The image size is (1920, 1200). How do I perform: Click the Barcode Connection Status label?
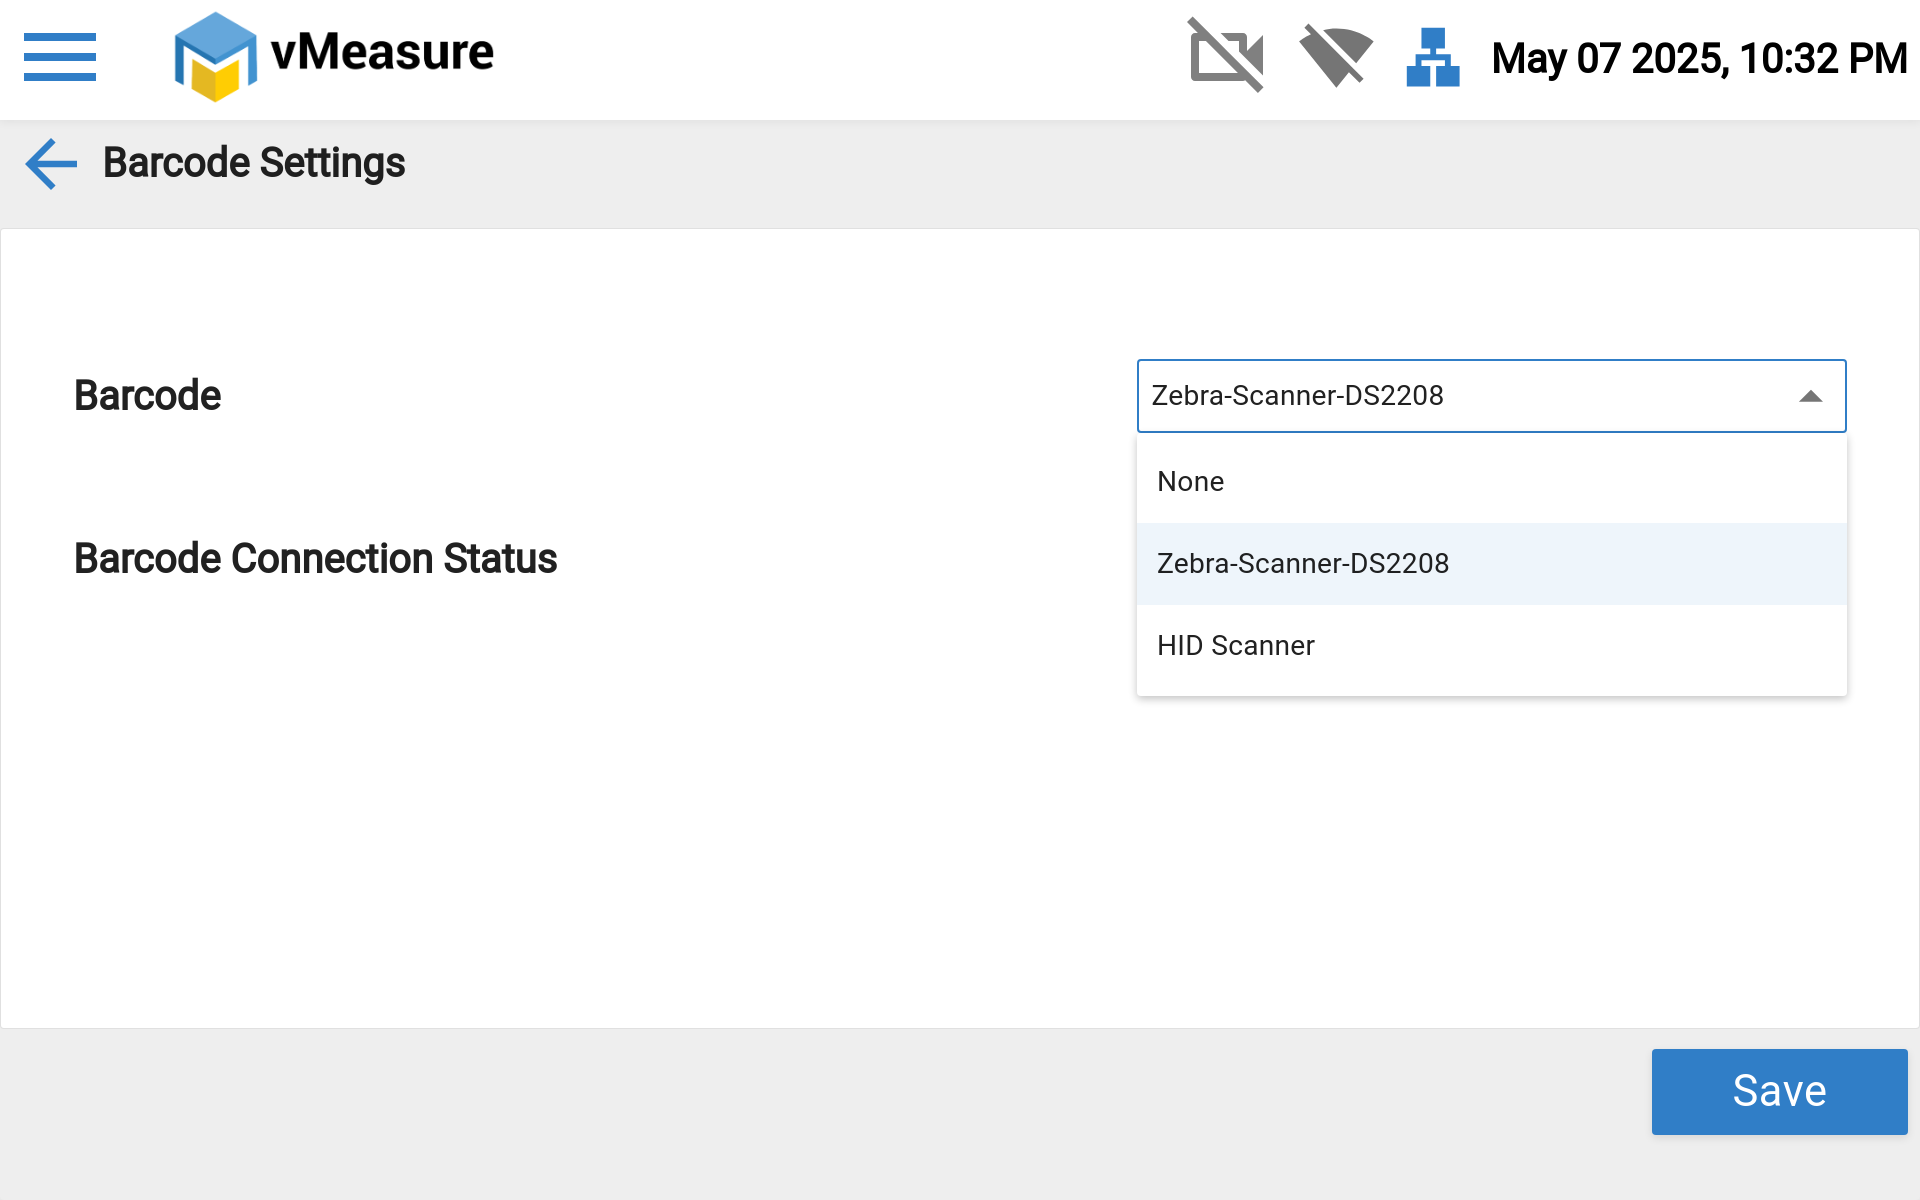pyautogui.click(x=315, y=559)
